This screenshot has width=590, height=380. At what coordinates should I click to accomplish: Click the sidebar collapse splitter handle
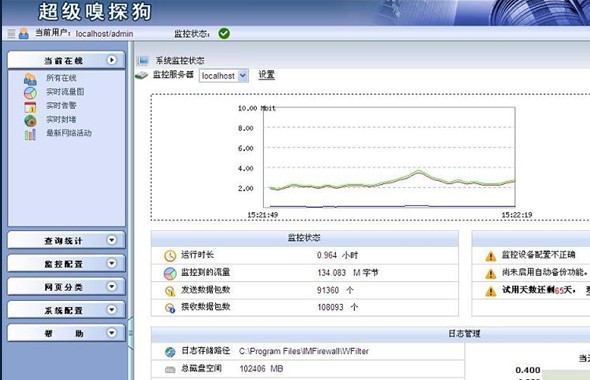click(131, 333)
